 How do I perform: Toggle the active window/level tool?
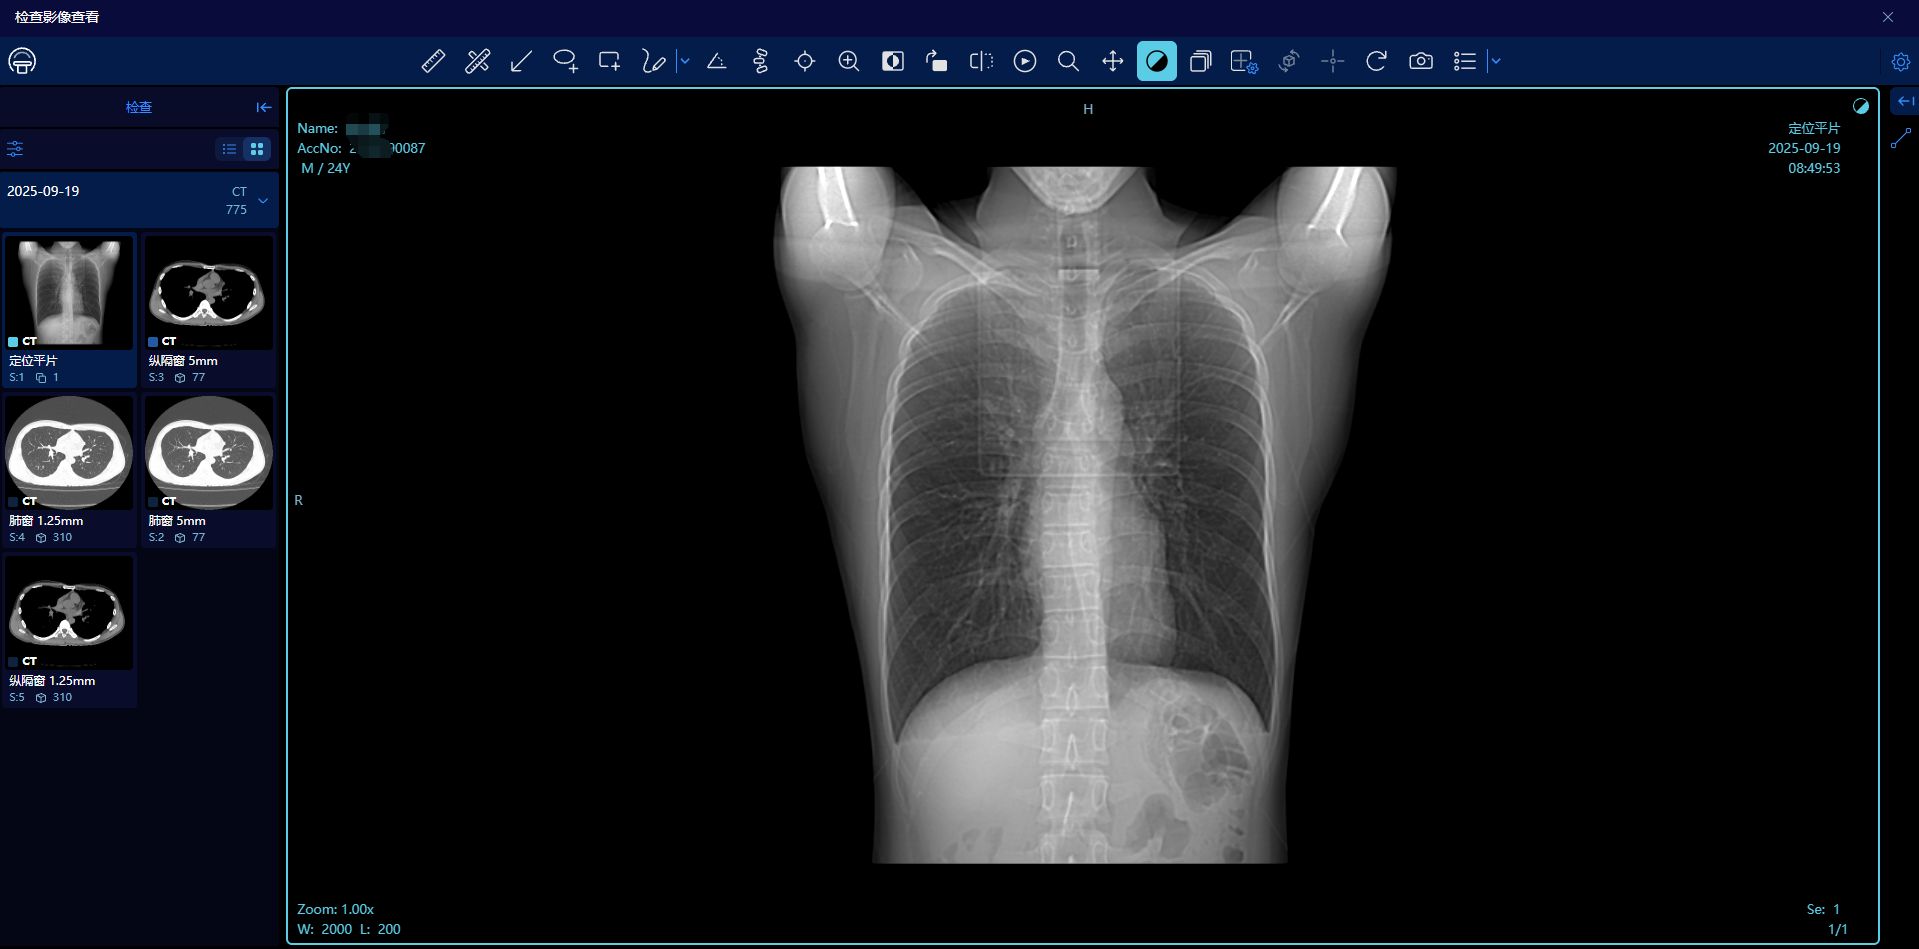tap(1157, 61)
